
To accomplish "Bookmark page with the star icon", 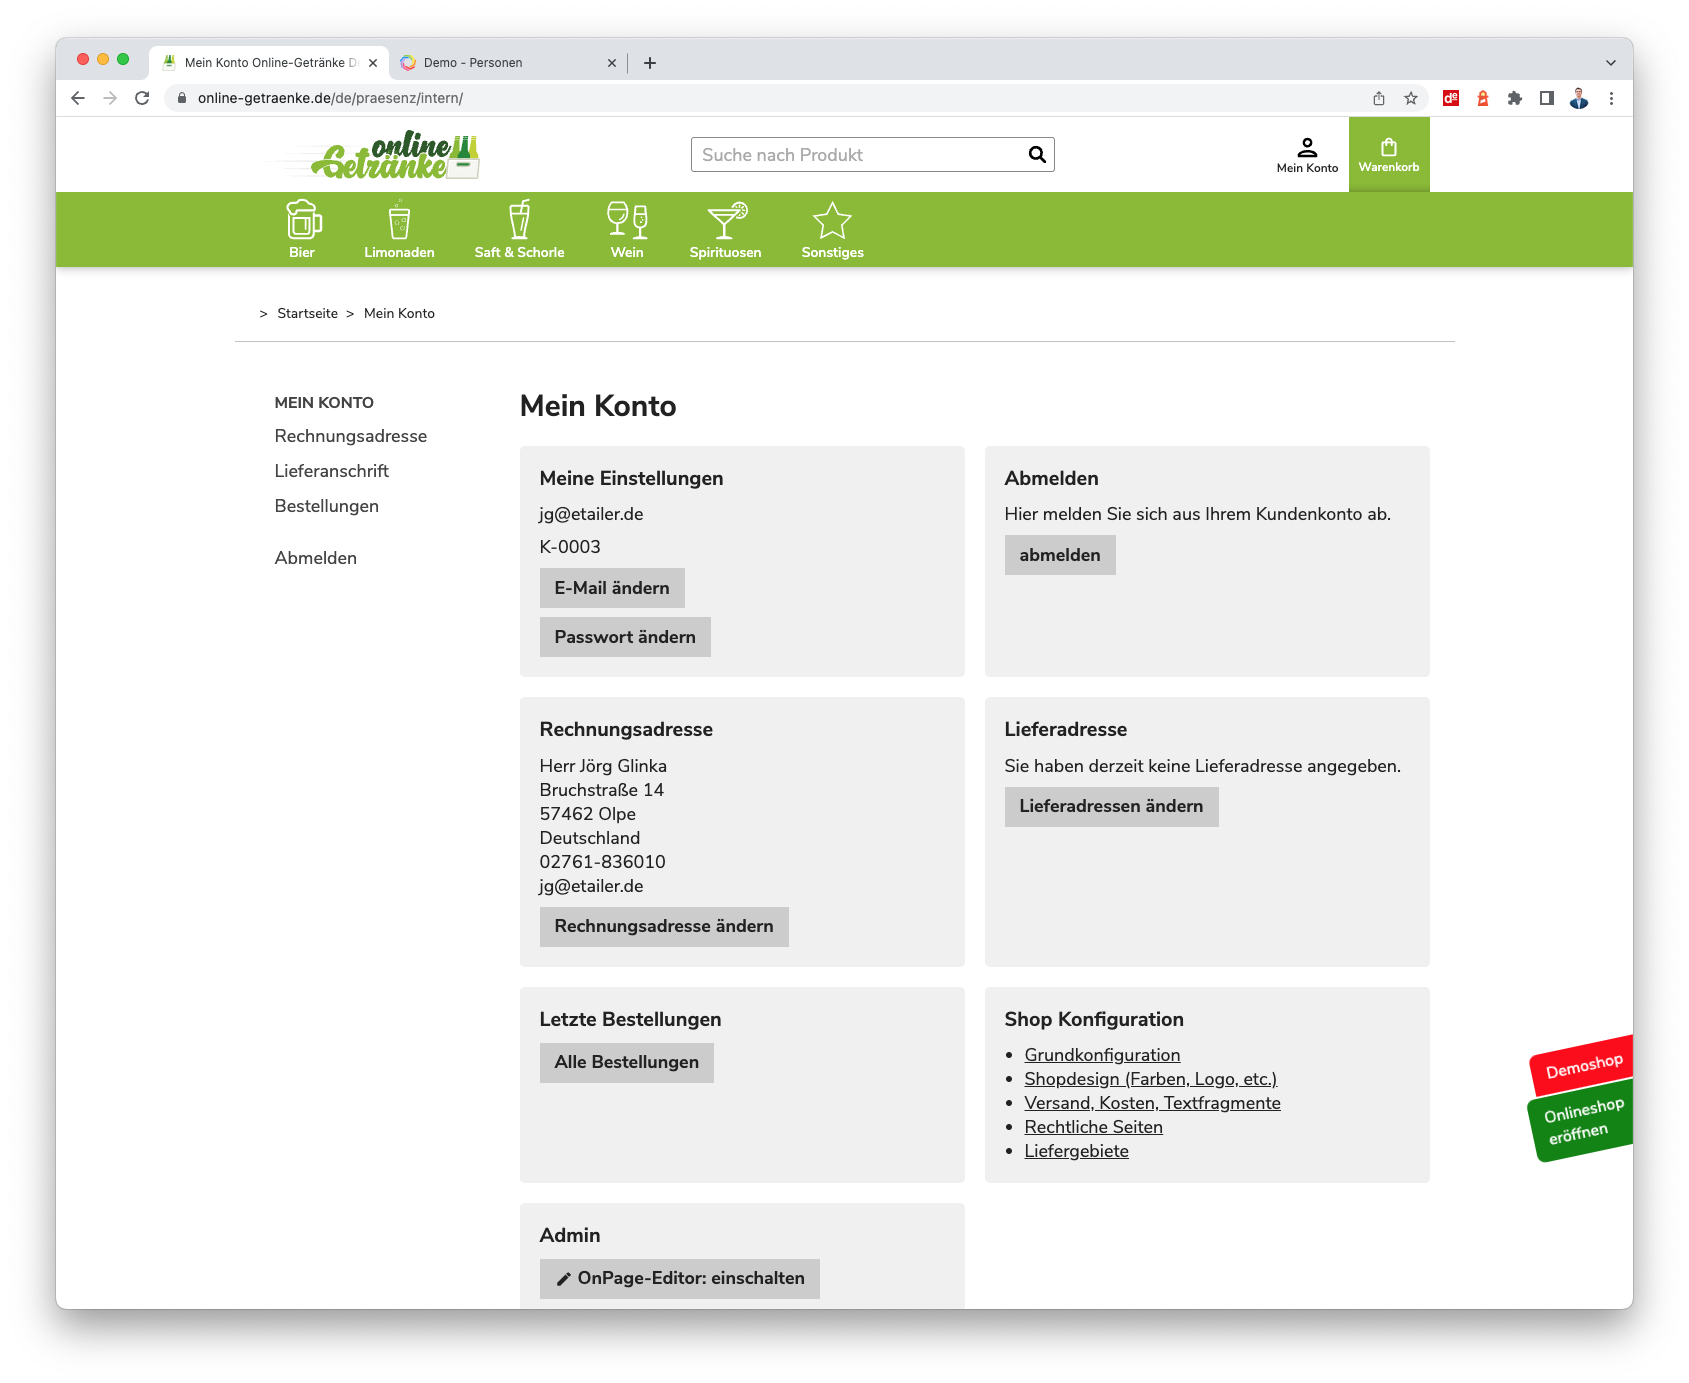I will click(1411, 98).
